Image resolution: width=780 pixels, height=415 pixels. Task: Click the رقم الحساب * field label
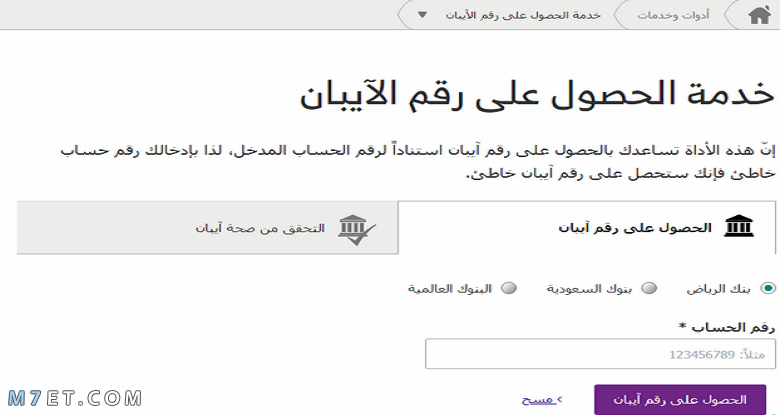(x=727, y=327)
